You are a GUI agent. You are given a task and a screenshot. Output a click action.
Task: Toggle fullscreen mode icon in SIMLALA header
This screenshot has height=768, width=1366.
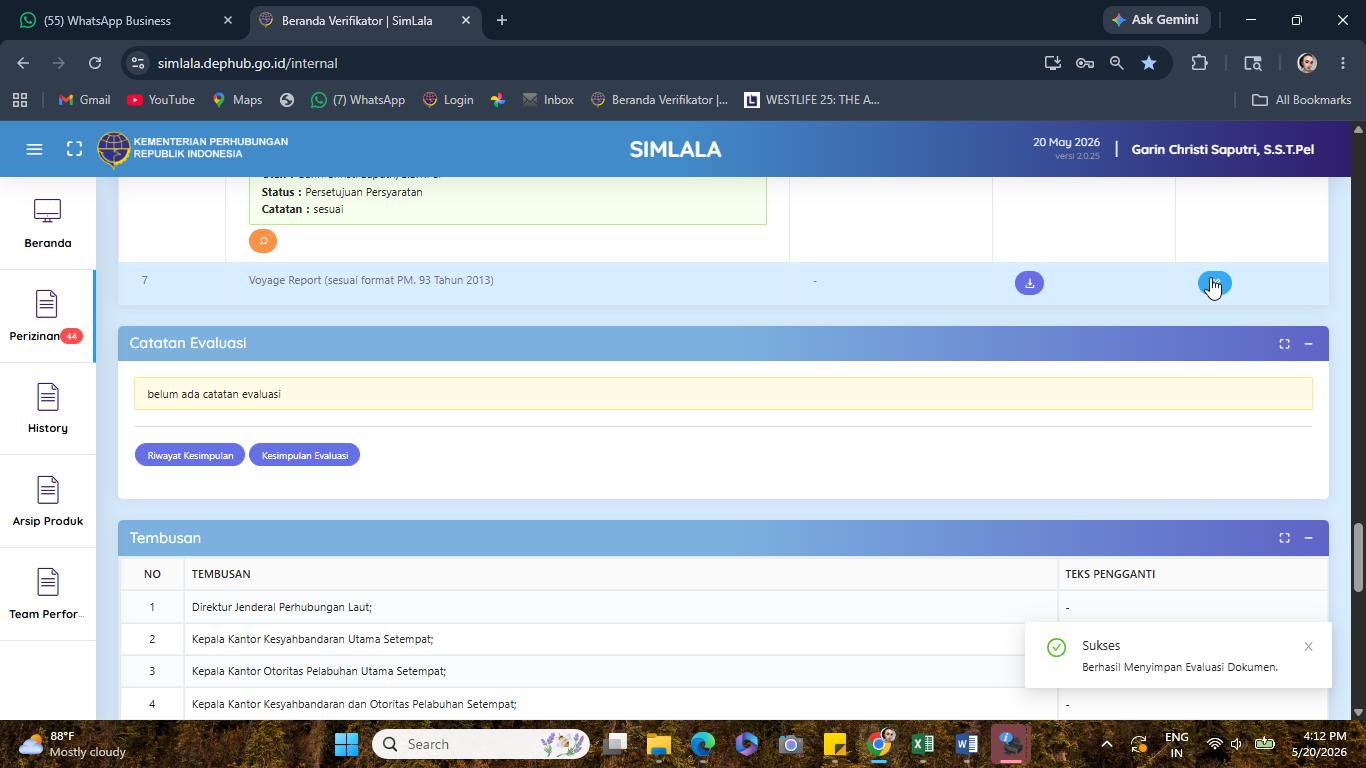pyautogui.click(x=74, y=149)
